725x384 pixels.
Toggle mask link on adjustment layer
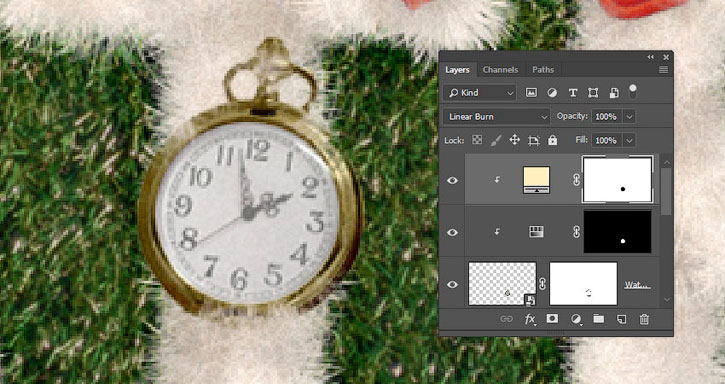pyautogui.click(x=577, y=232)
